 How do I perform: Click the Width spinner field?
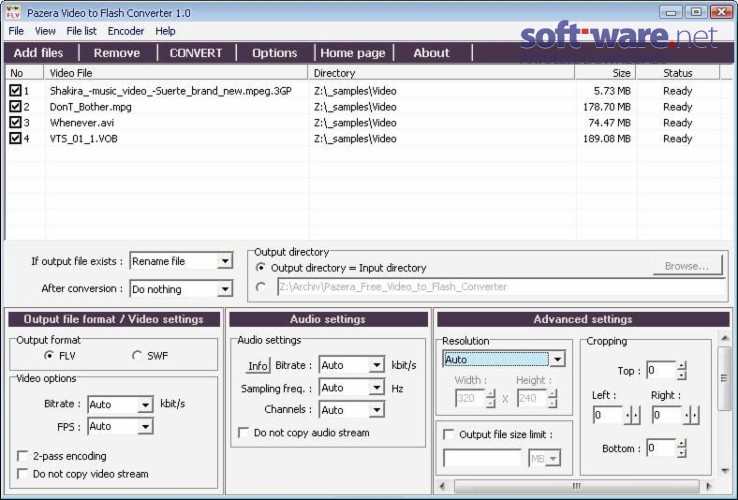point(470,398)
